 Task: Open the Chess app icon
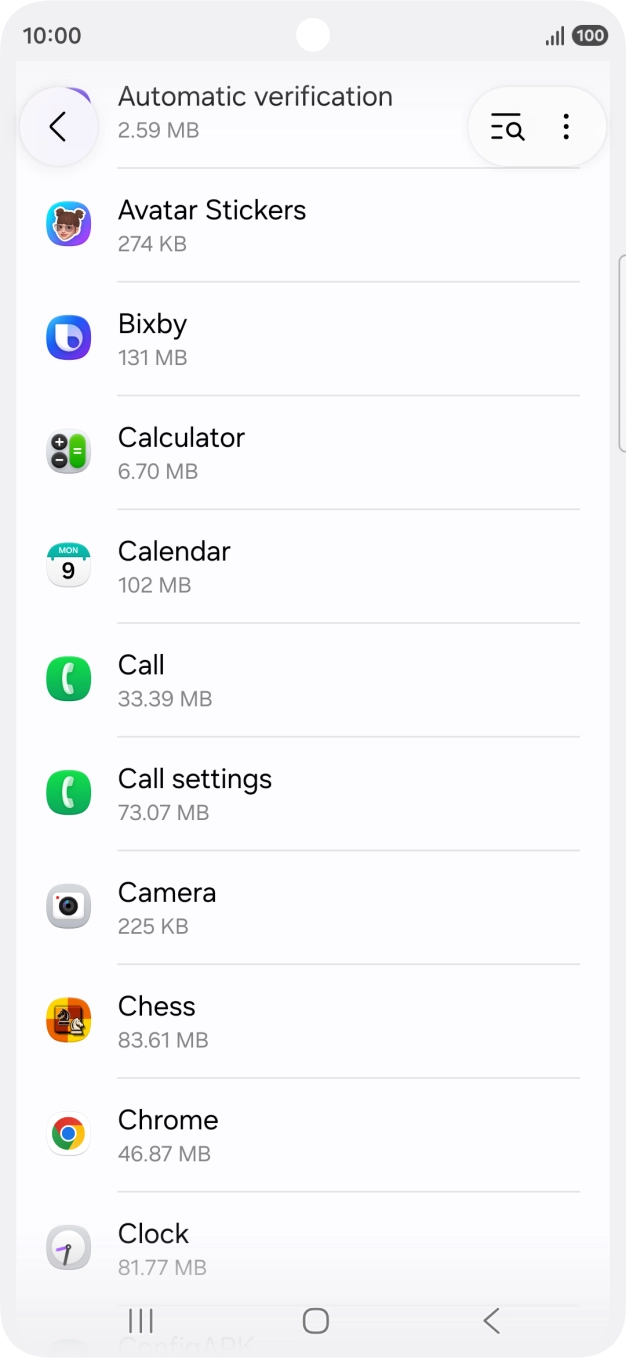pyautogui.click(x=68, y=1020)
